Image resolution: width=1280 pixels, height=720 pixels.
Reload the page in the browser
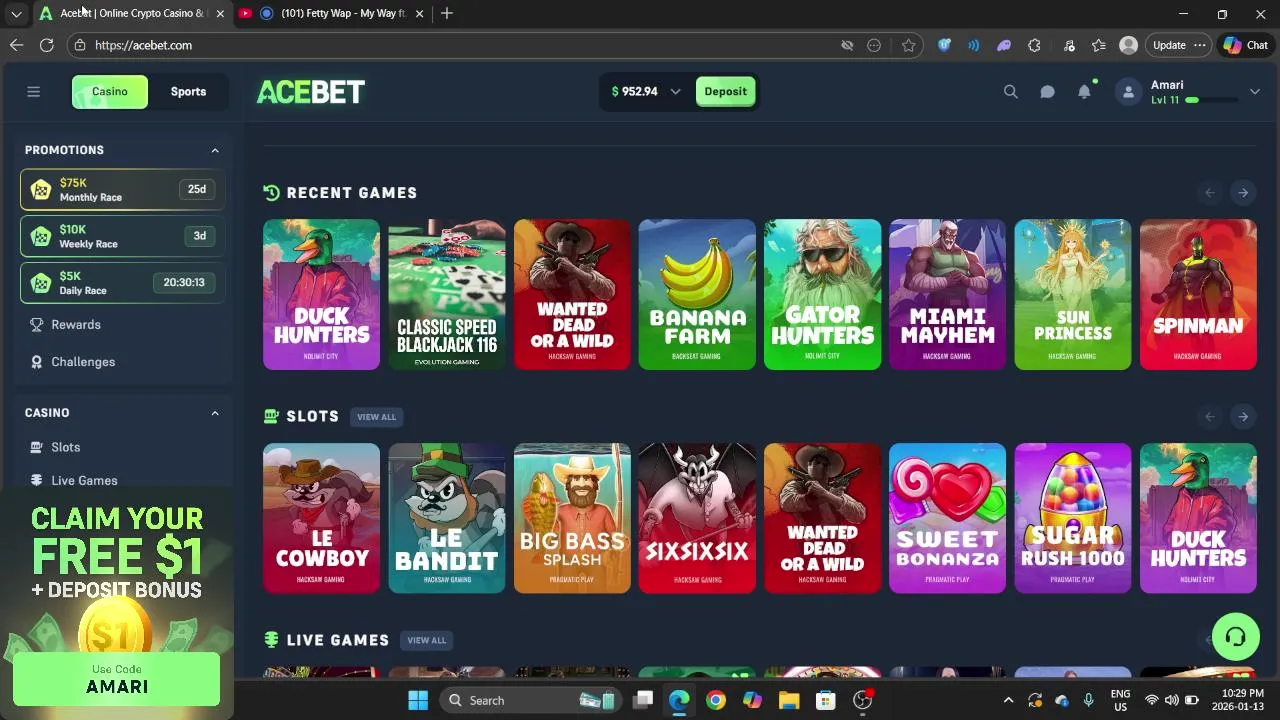click(x=46, y=45)
